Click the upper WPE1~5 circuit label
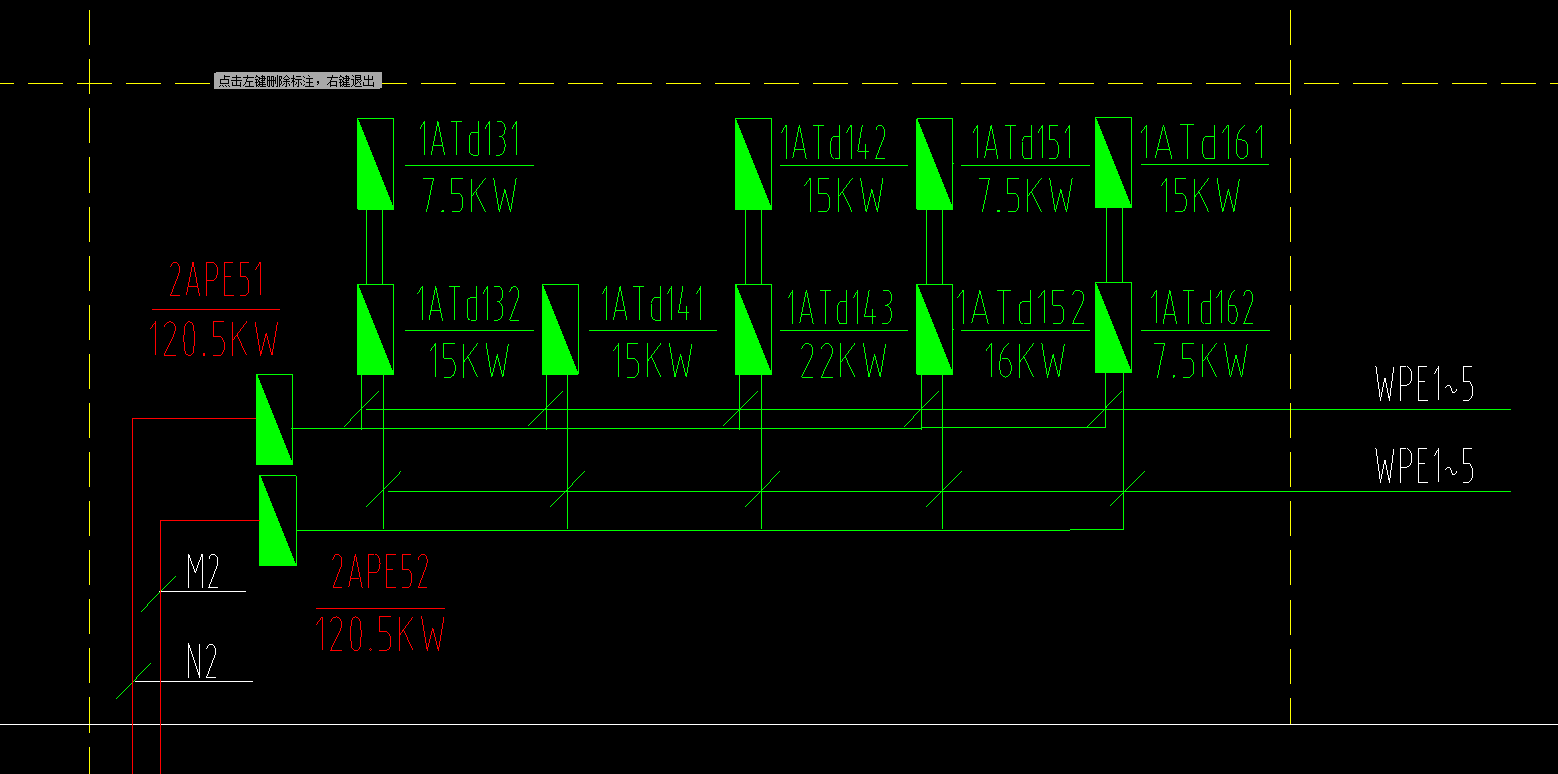Viewport: 1558px width, 774px height. (1425, 385)
